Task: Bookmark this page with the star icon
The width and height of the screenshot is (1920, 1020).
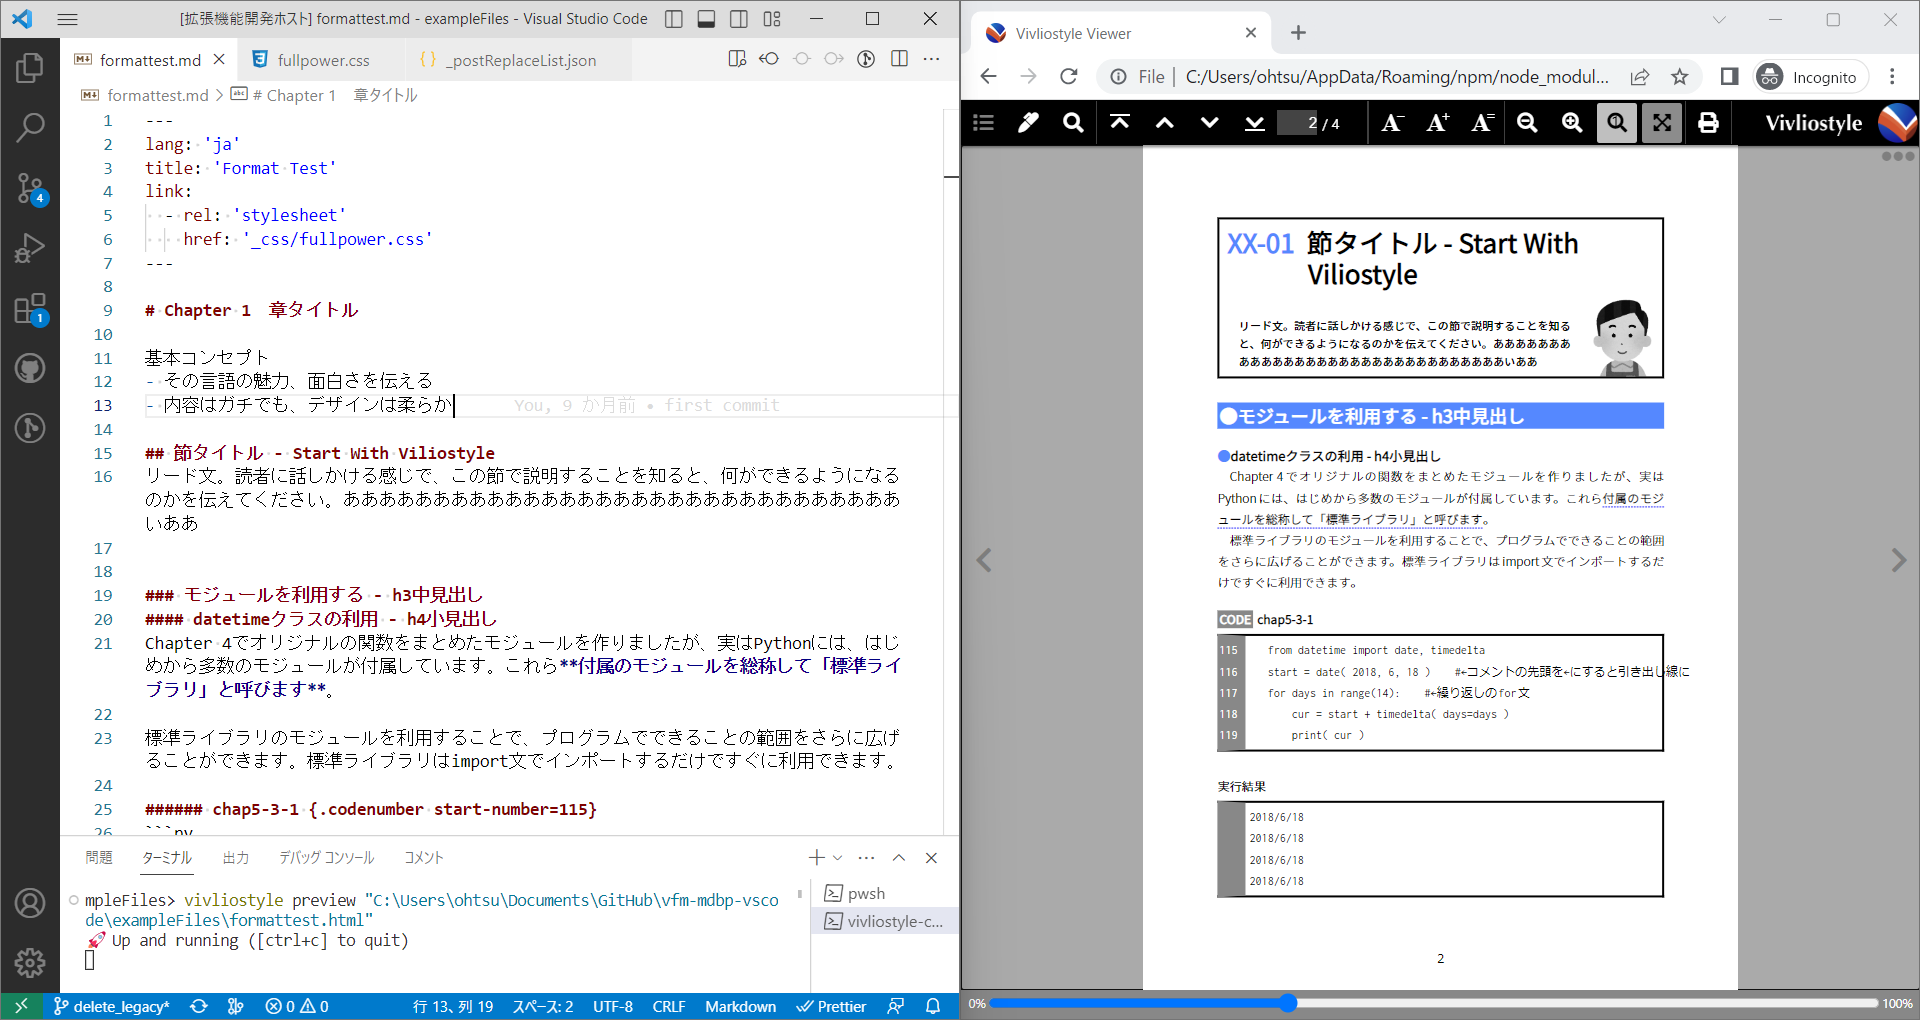Action: [x=1680, y=77]
